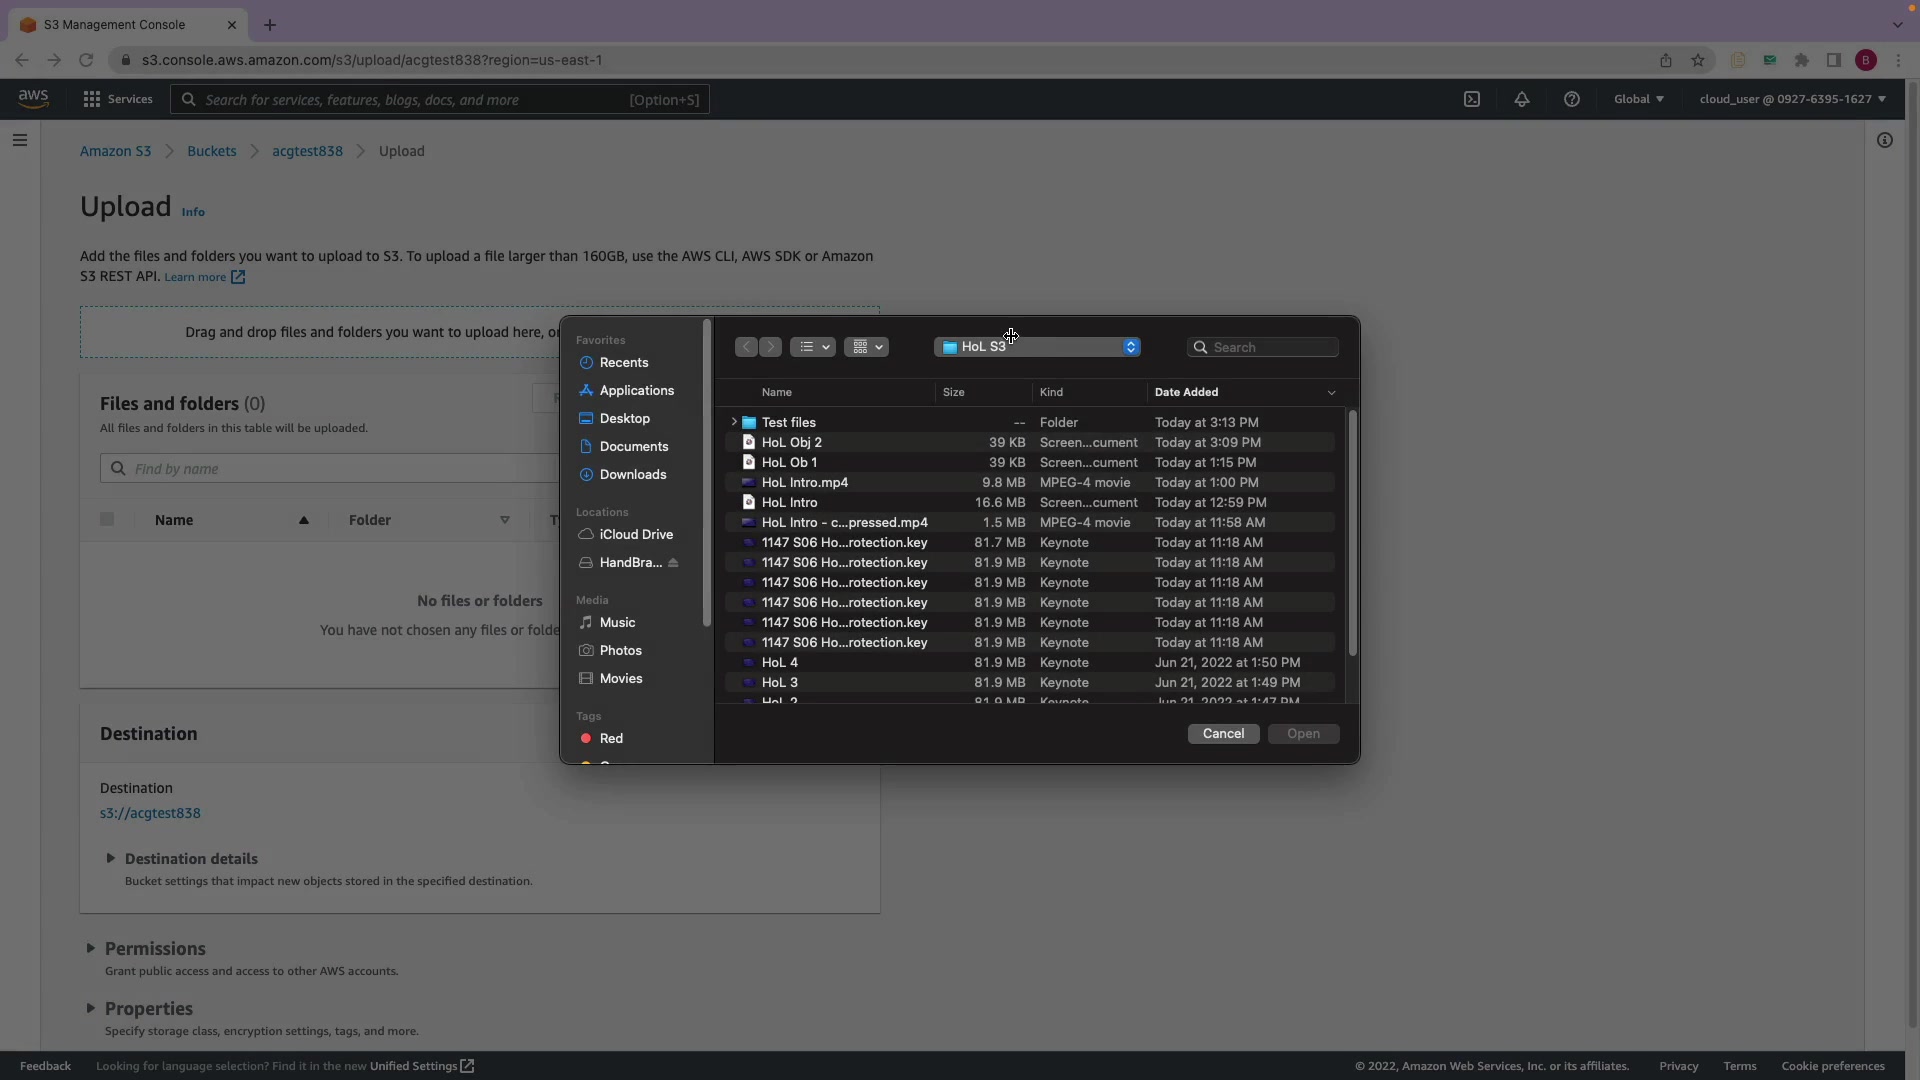Image resolution: width=1920 pixels, height=1080 pixels.
Task: Open the AWS help question-mark icon
Action: (1571, 99)
